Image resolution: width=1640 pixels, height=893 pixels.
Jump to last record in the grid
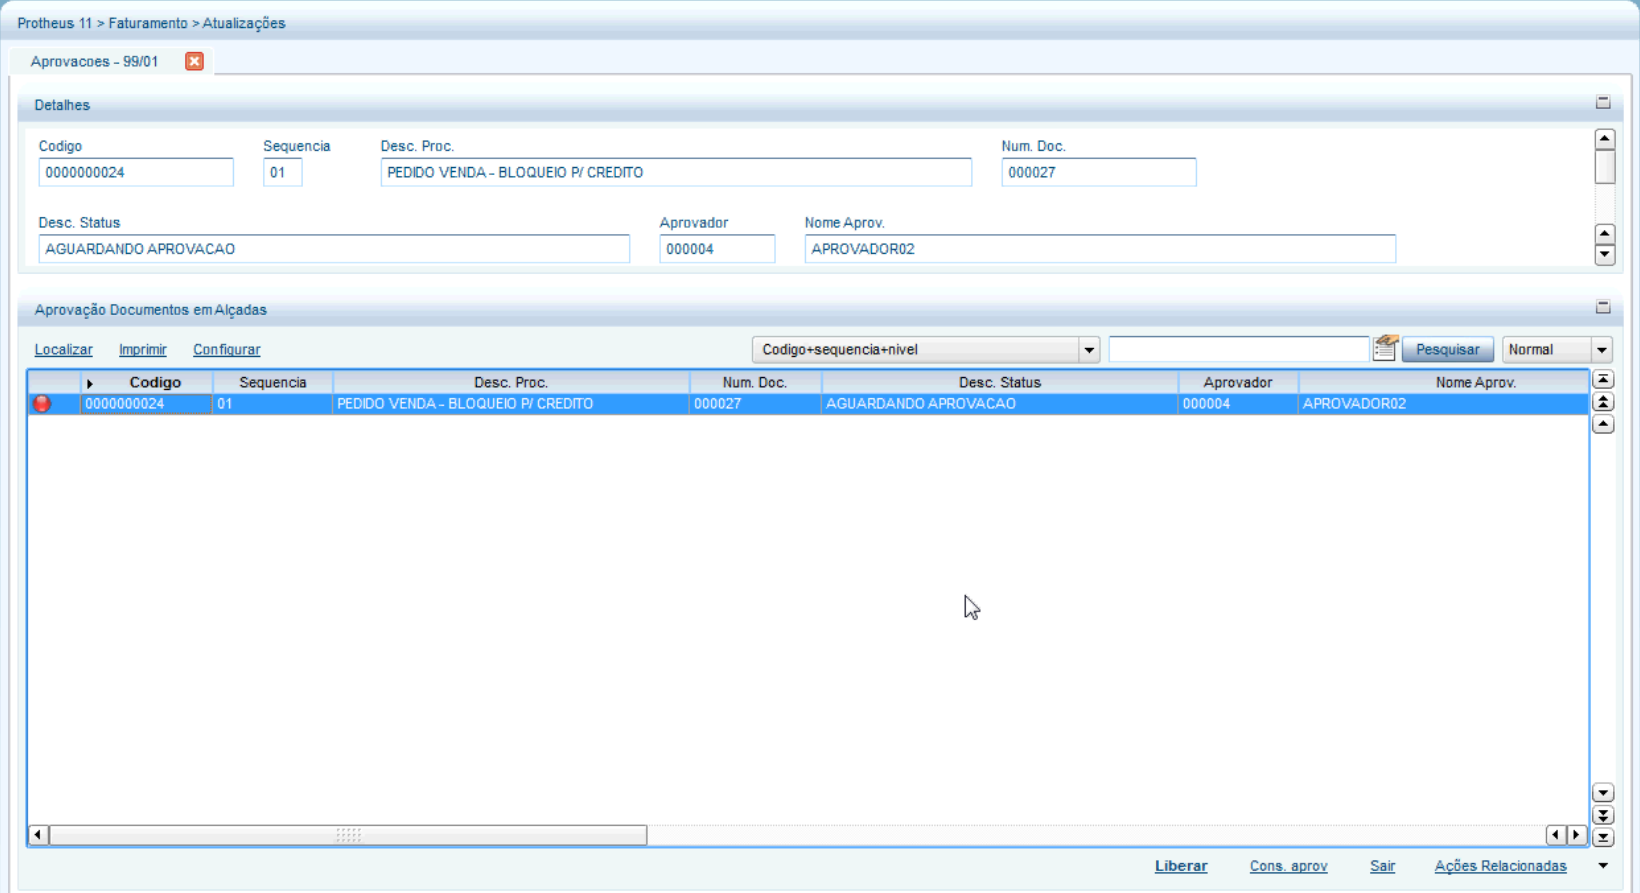pyautogui.click(x=1603, y=837)
